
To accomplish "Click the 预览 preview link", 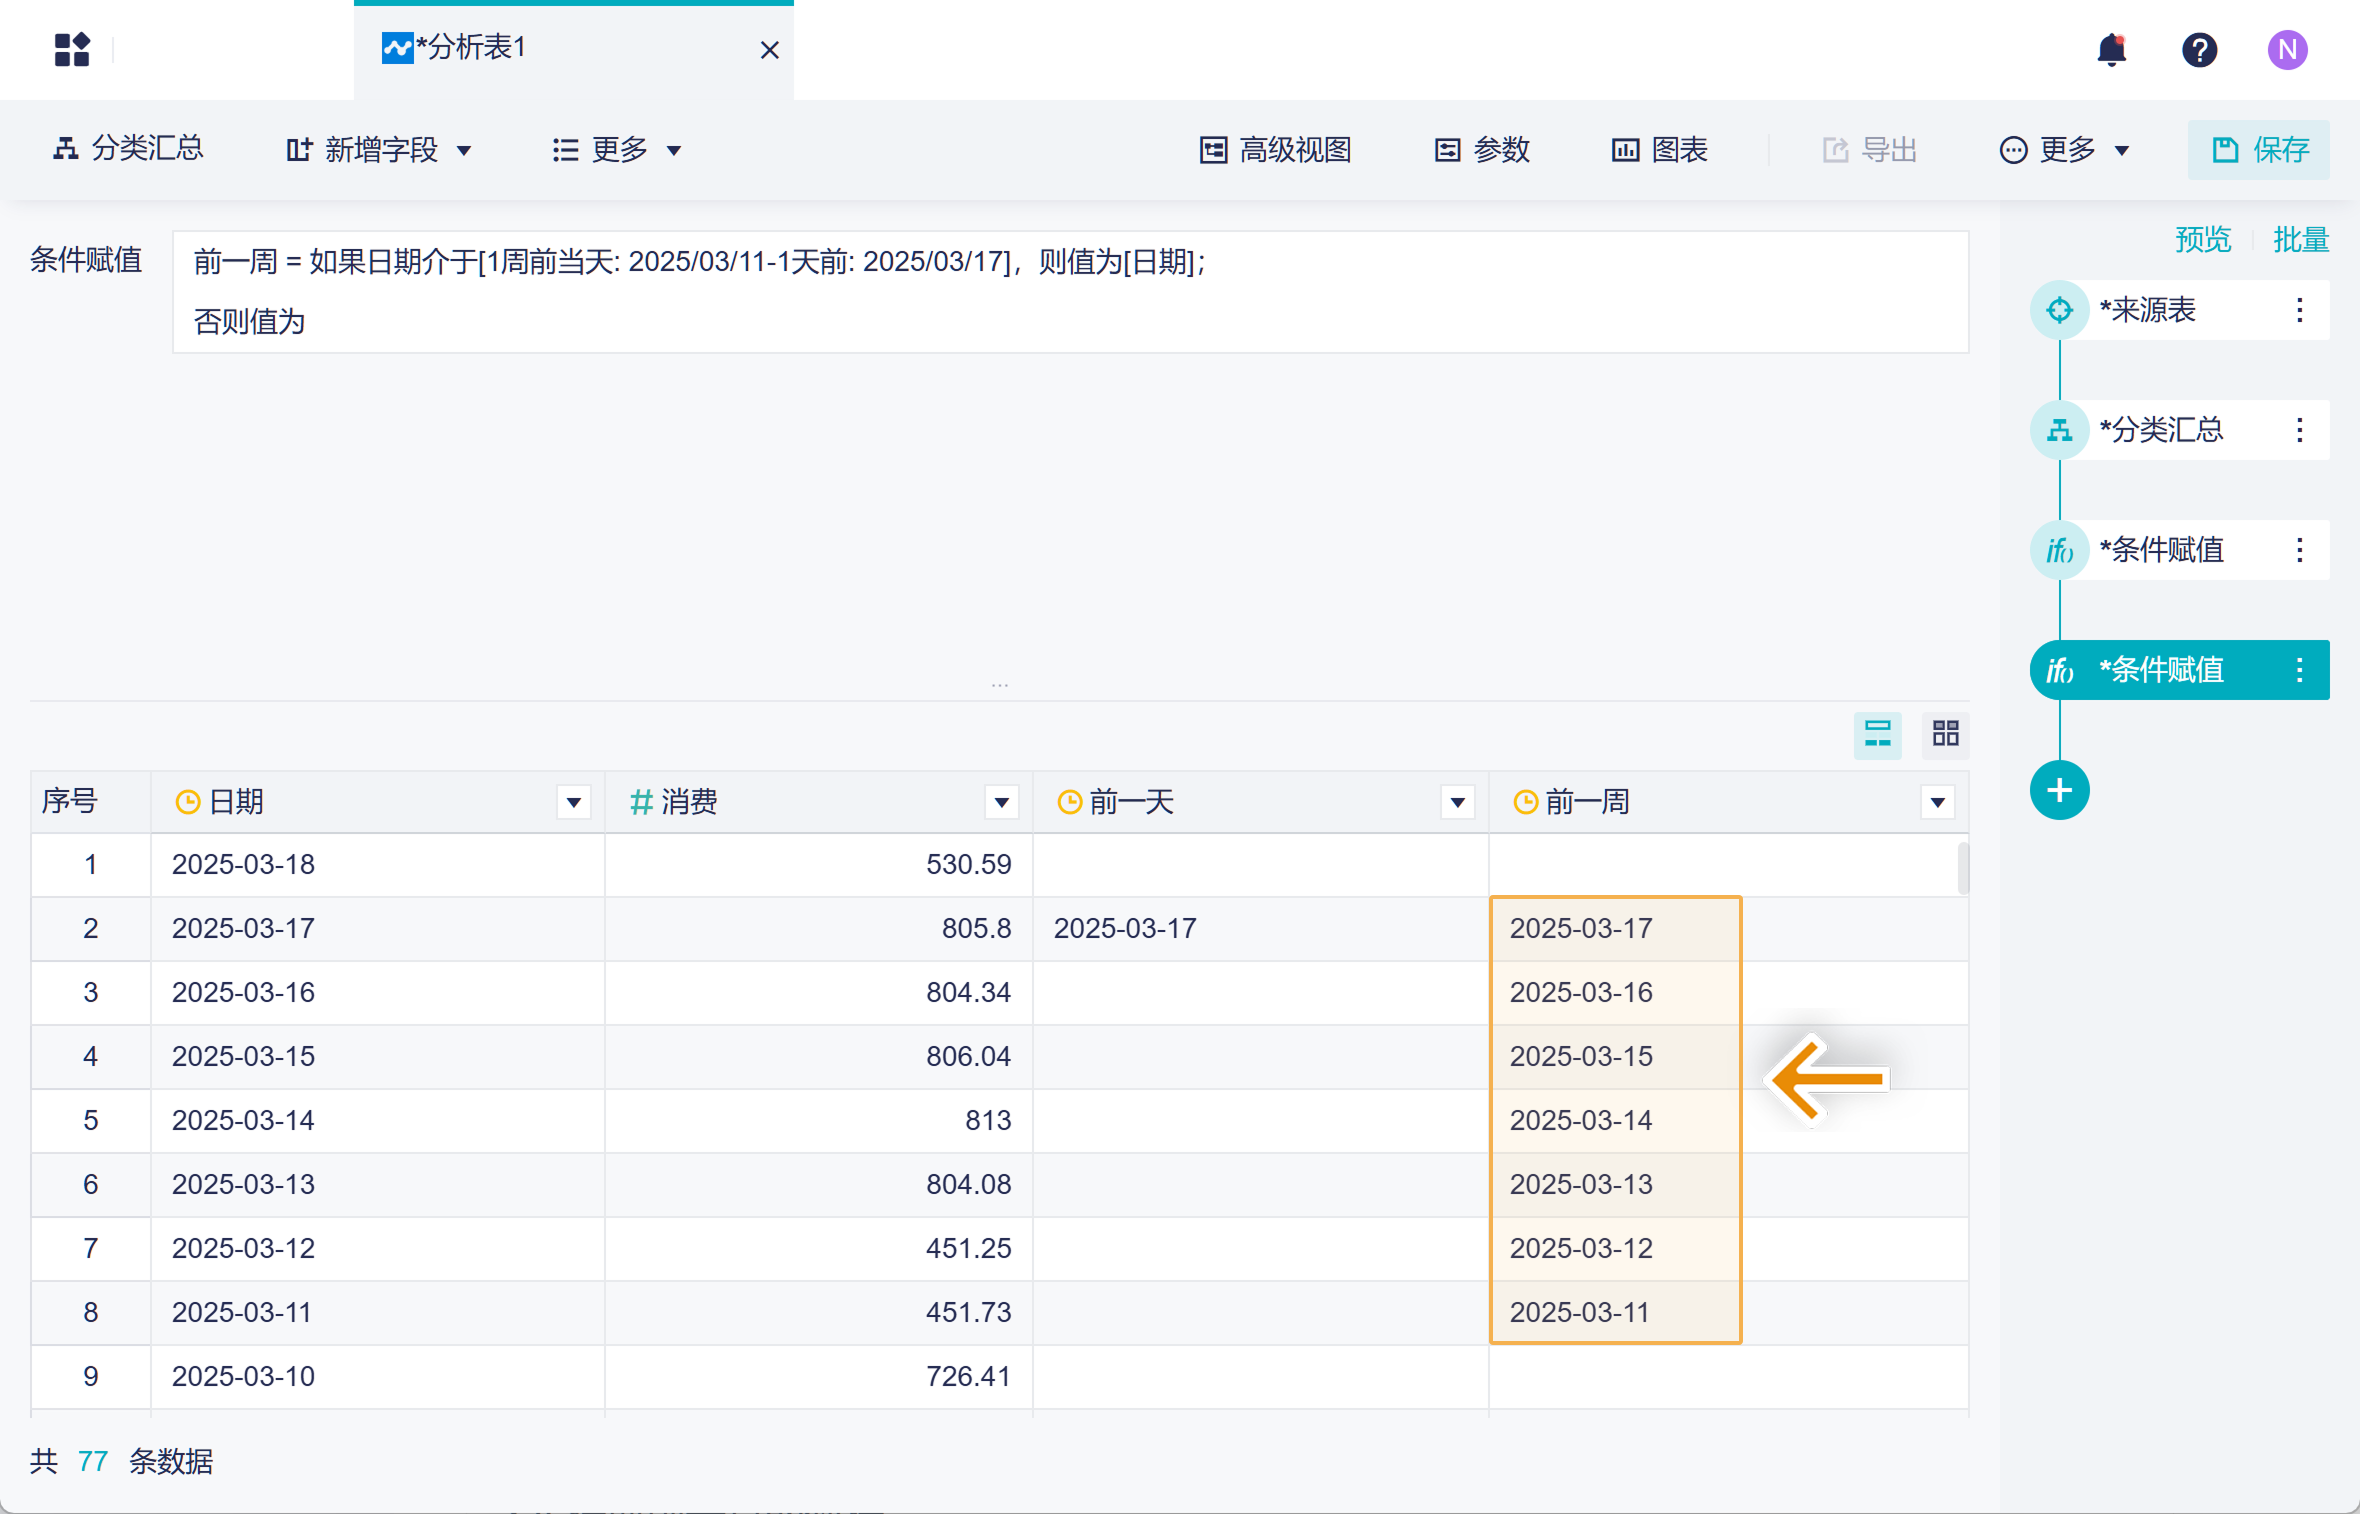I will coord(2202,240).
